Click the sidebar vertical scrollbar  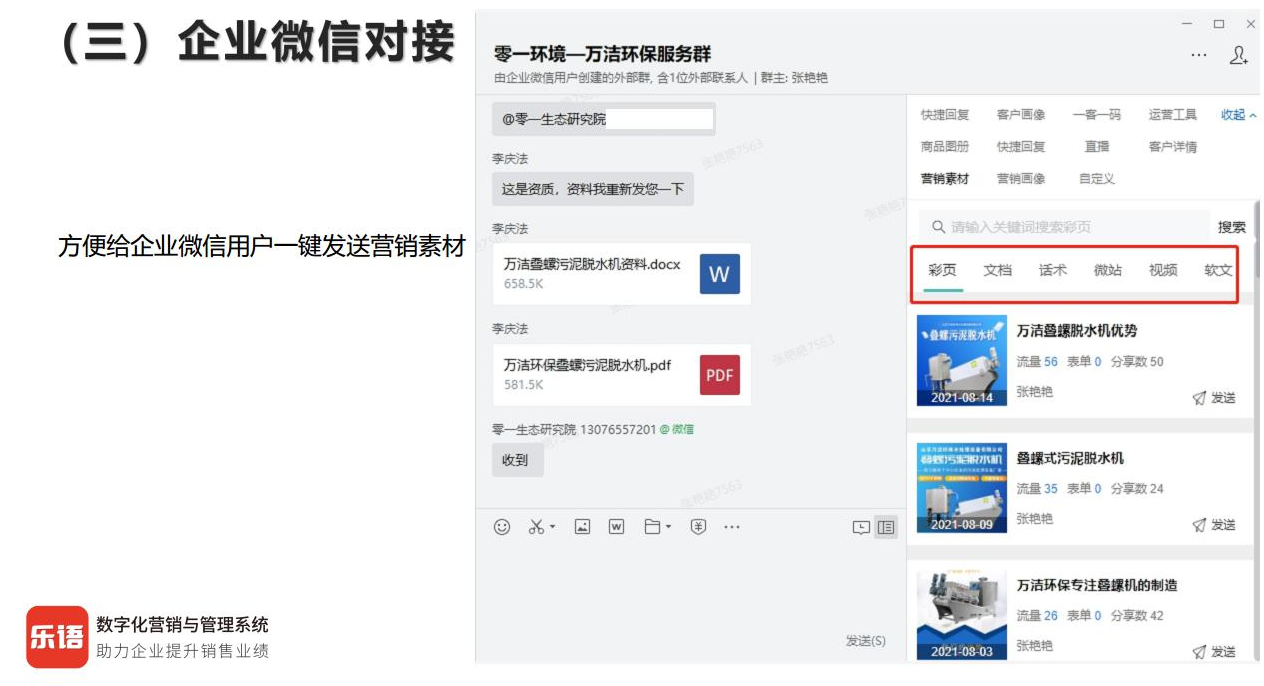[1256, 240]
